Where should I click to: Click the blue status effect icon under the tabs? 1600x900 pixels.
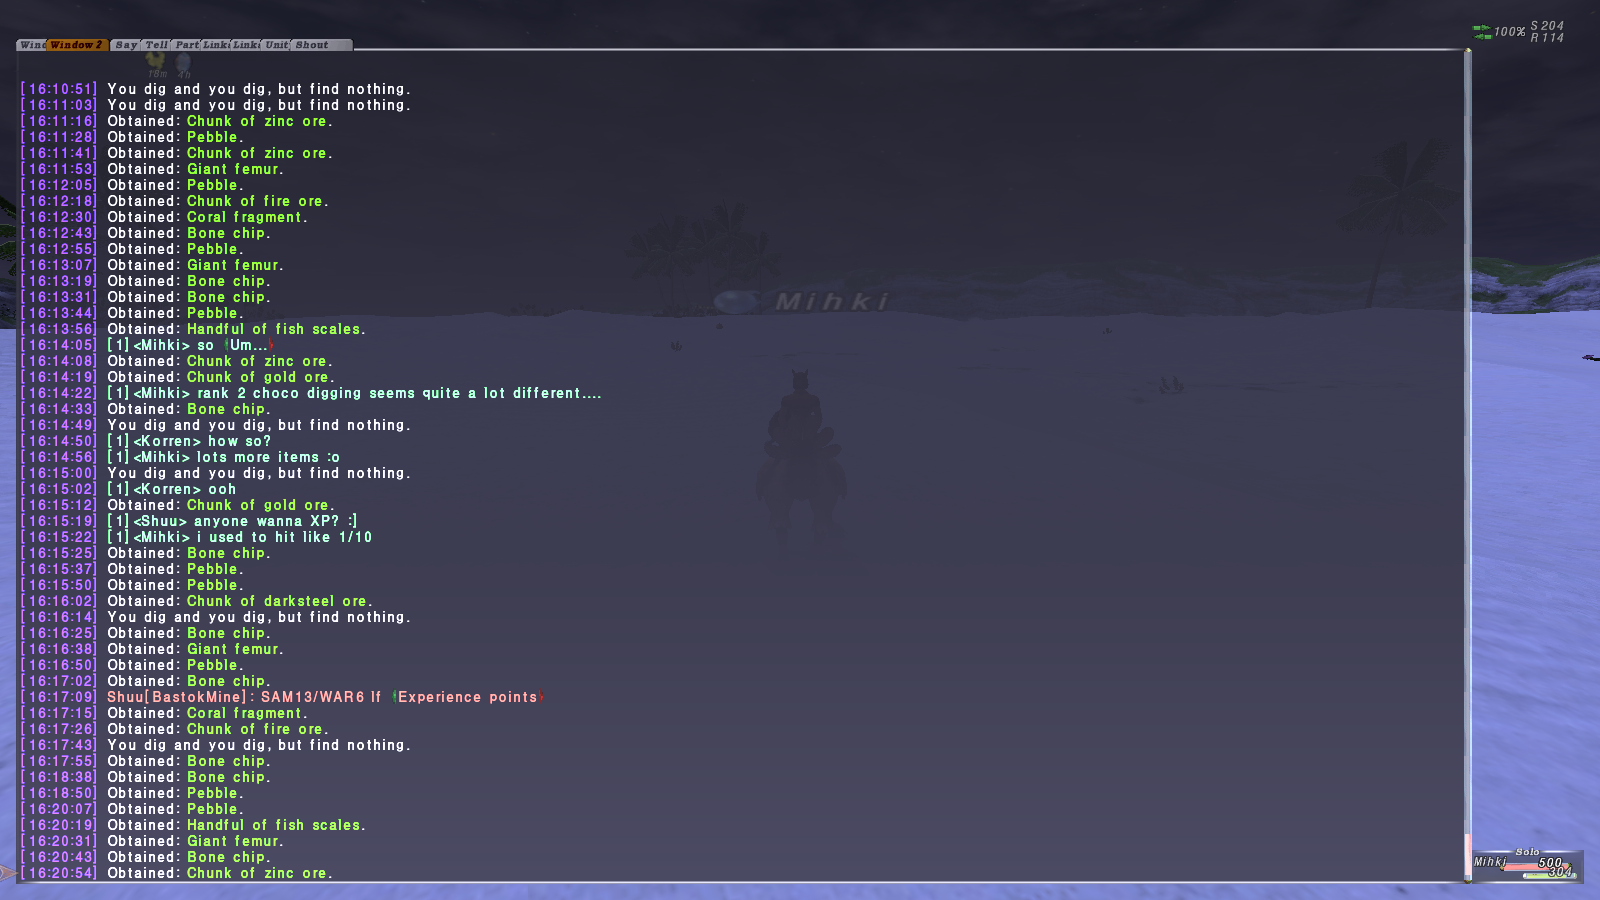click(x=183, y=63)
